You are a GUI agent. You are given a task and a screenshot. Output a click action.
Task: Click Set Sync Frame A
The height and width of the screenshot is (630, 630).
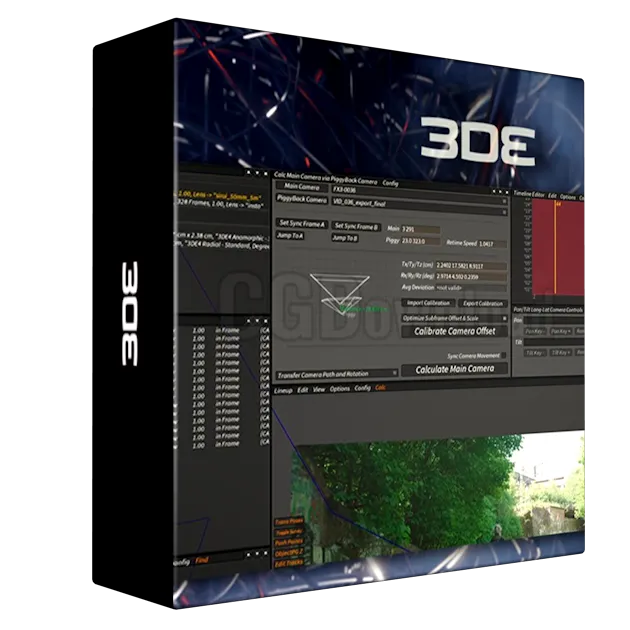(x=301, y=224)
